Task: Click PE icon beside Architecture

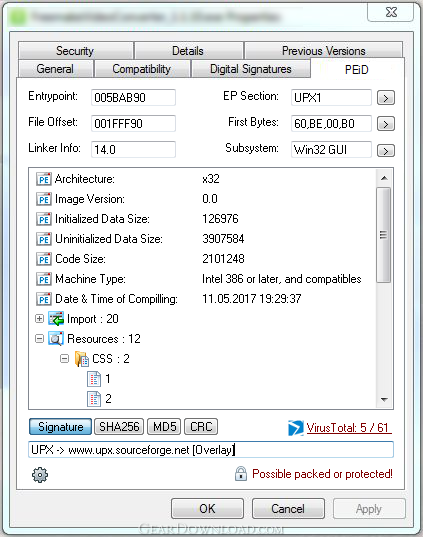Action: 43,179
